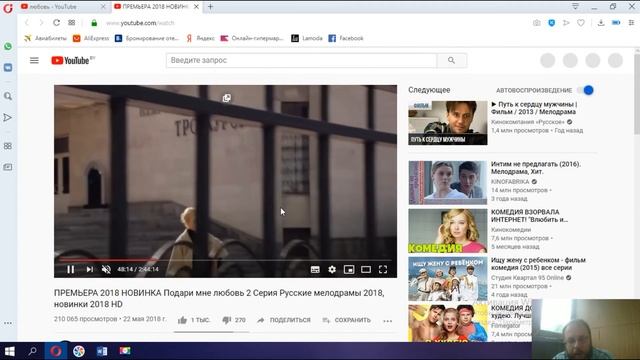This screenshot has height=360, width=640.
Task: Open the Кинокомпания «Русское» channel link
Action: pos(528,122)
